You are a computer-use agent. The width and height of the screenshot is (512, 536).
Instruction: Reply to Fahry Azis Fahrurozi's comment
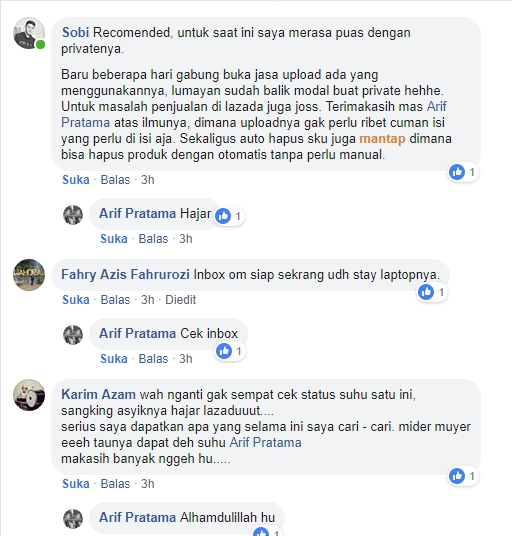pos(115,300)
